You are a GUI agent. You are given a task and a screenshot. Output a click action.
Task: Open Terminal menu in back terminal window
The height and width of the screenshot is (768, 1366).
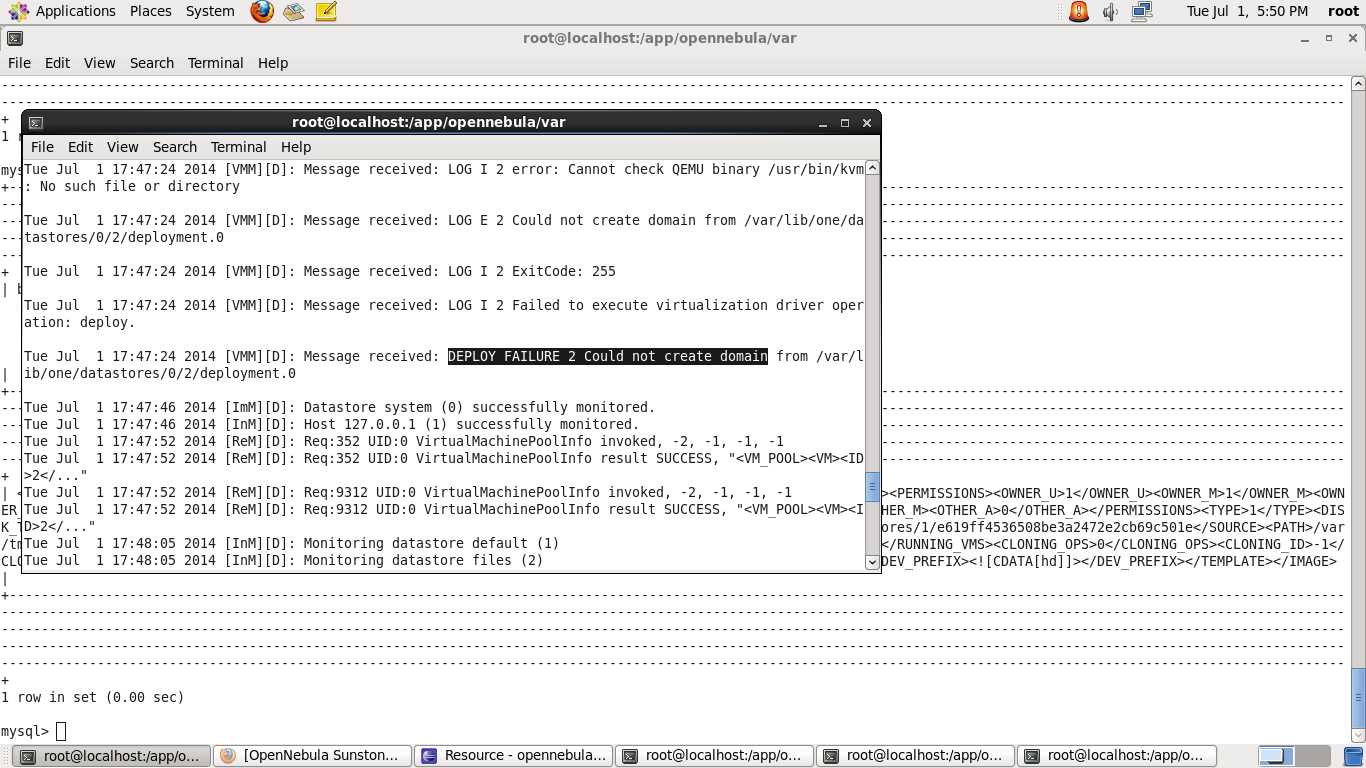point(215,63)
